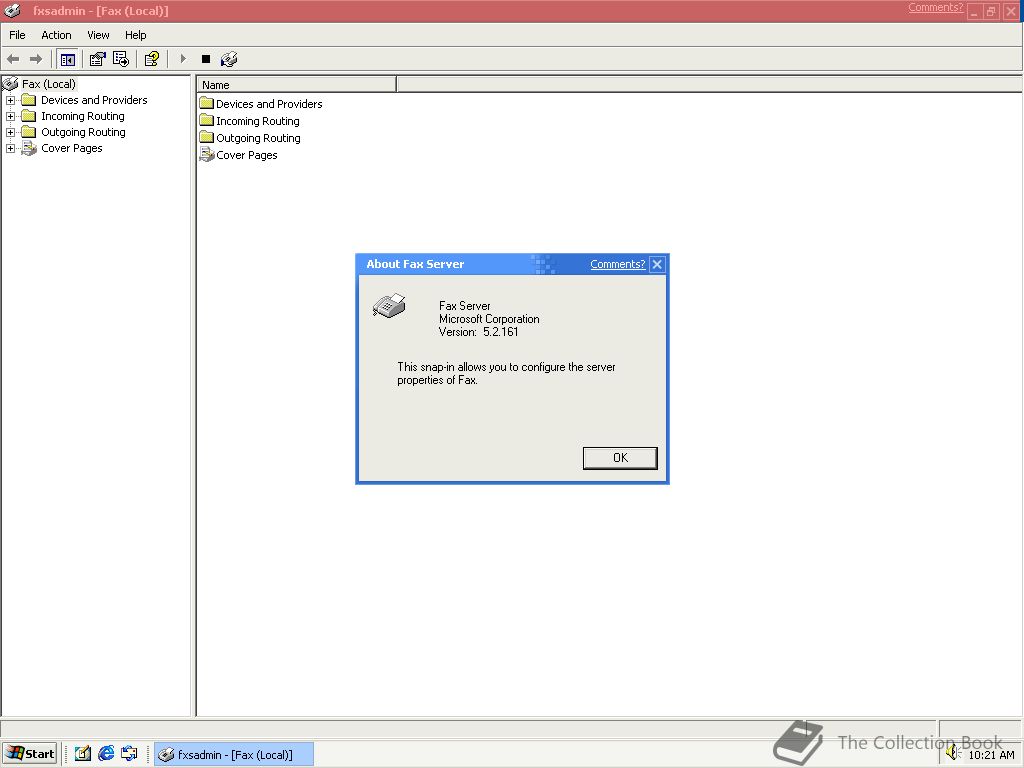Click the fxsadmin title bar fax icon
The width and height of the screenshot is (1024, 768).
tap(12, 10)
